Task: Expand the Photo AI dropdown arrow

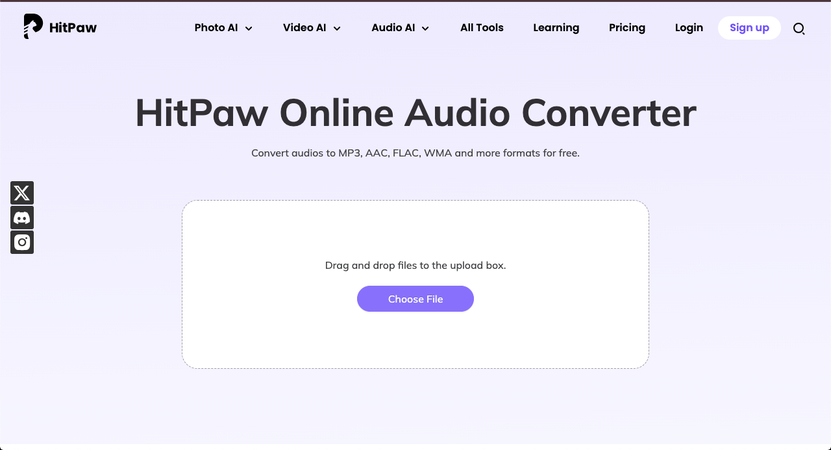Action: [x=249, y=29]
